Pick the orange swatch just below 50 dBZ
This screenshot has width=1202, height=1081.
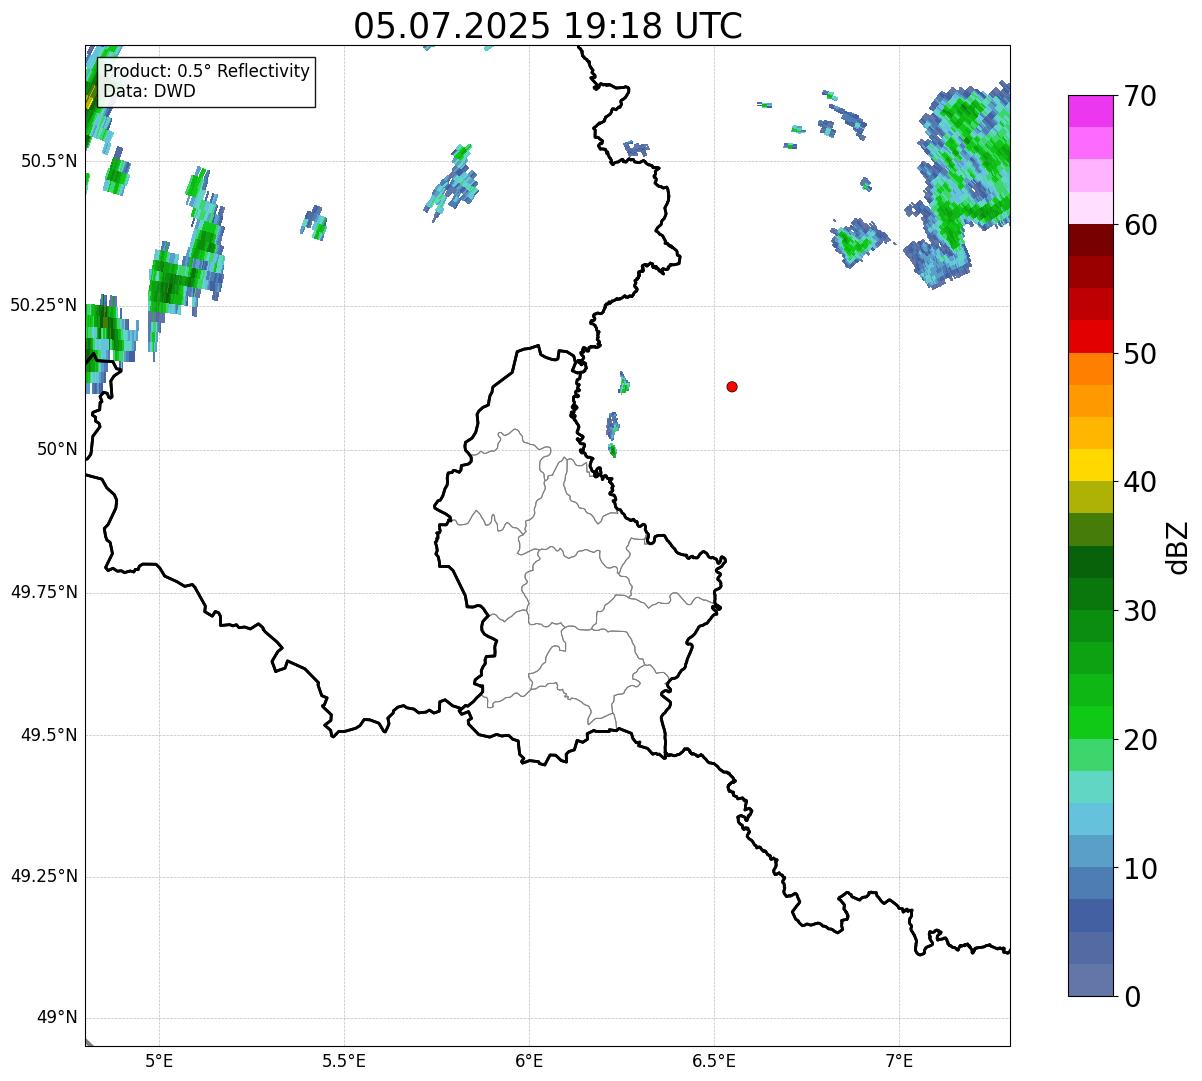point(1090,369)
